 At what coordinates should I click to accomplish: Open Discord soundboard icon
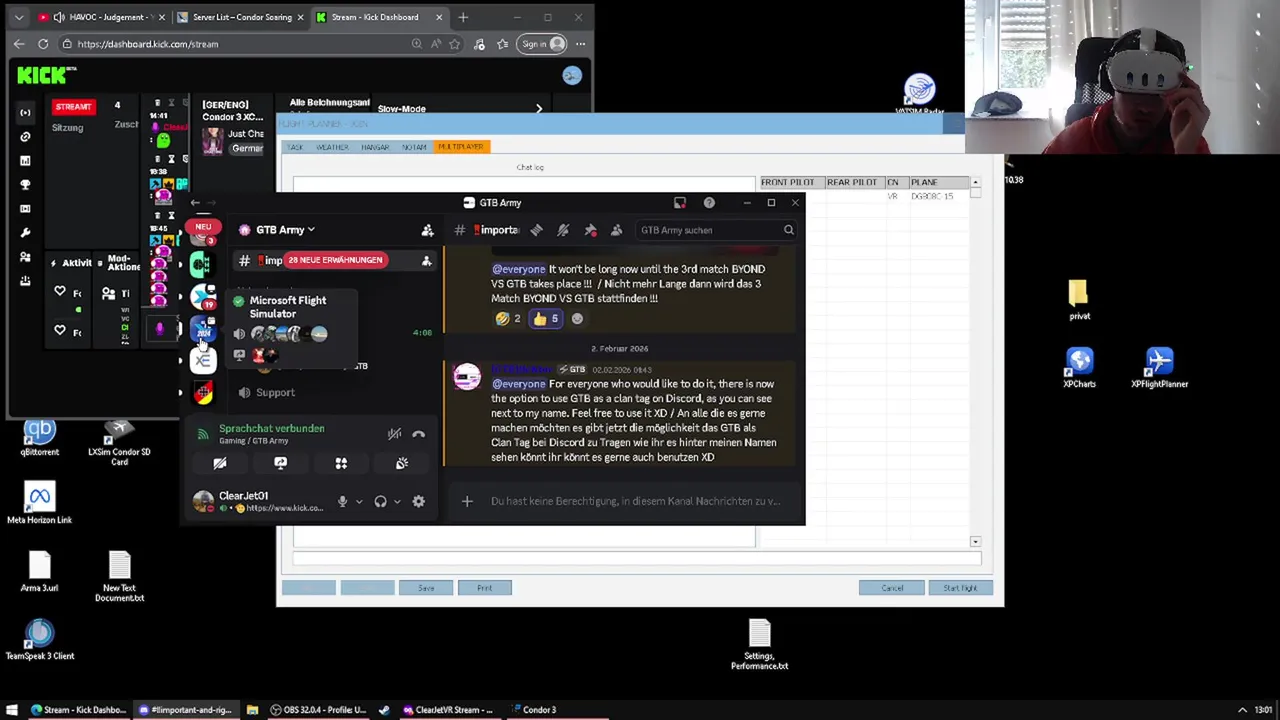click(x=401, y=463)
